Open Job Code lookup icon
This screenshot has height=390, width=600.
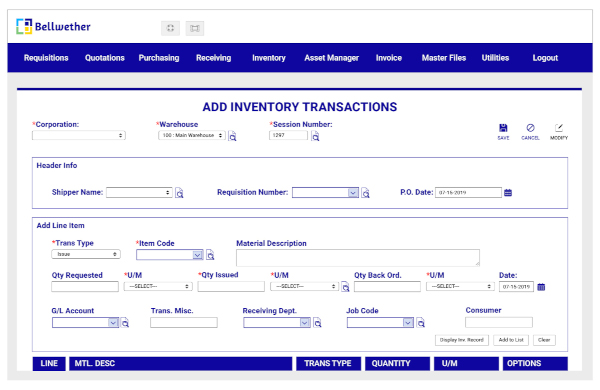click(421, 323)
